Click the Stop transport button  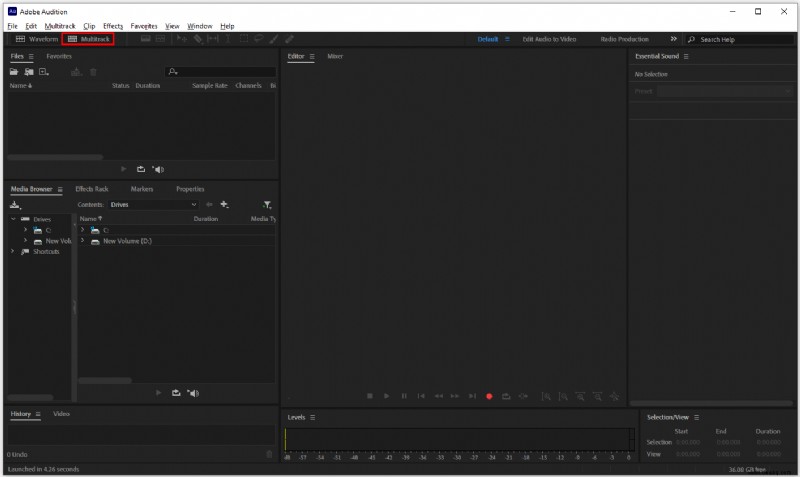(370, 396)
